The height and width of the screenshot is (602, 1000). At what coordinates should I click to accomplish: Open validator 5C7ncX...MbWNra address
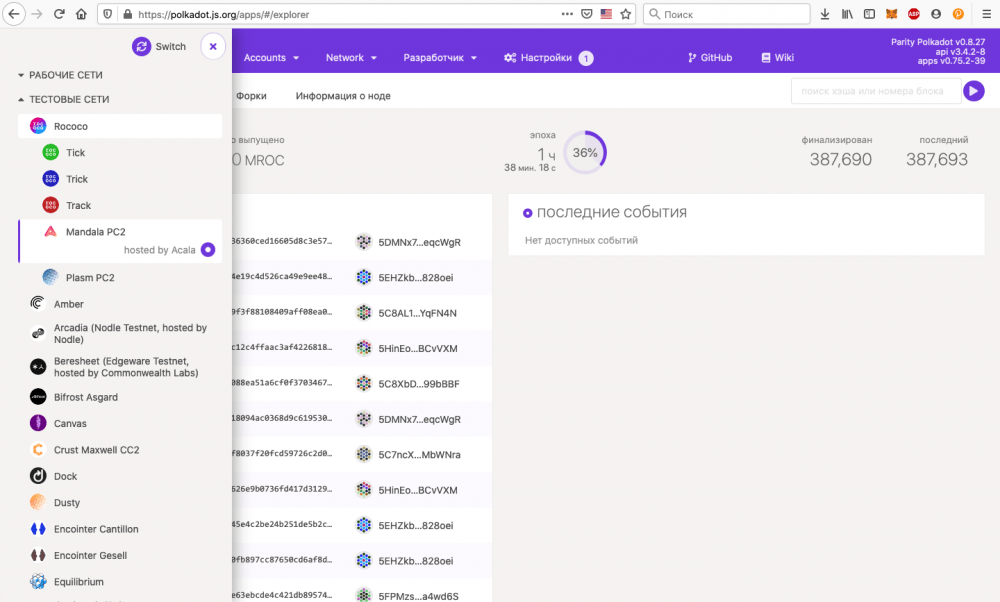[x=419, y=455]
